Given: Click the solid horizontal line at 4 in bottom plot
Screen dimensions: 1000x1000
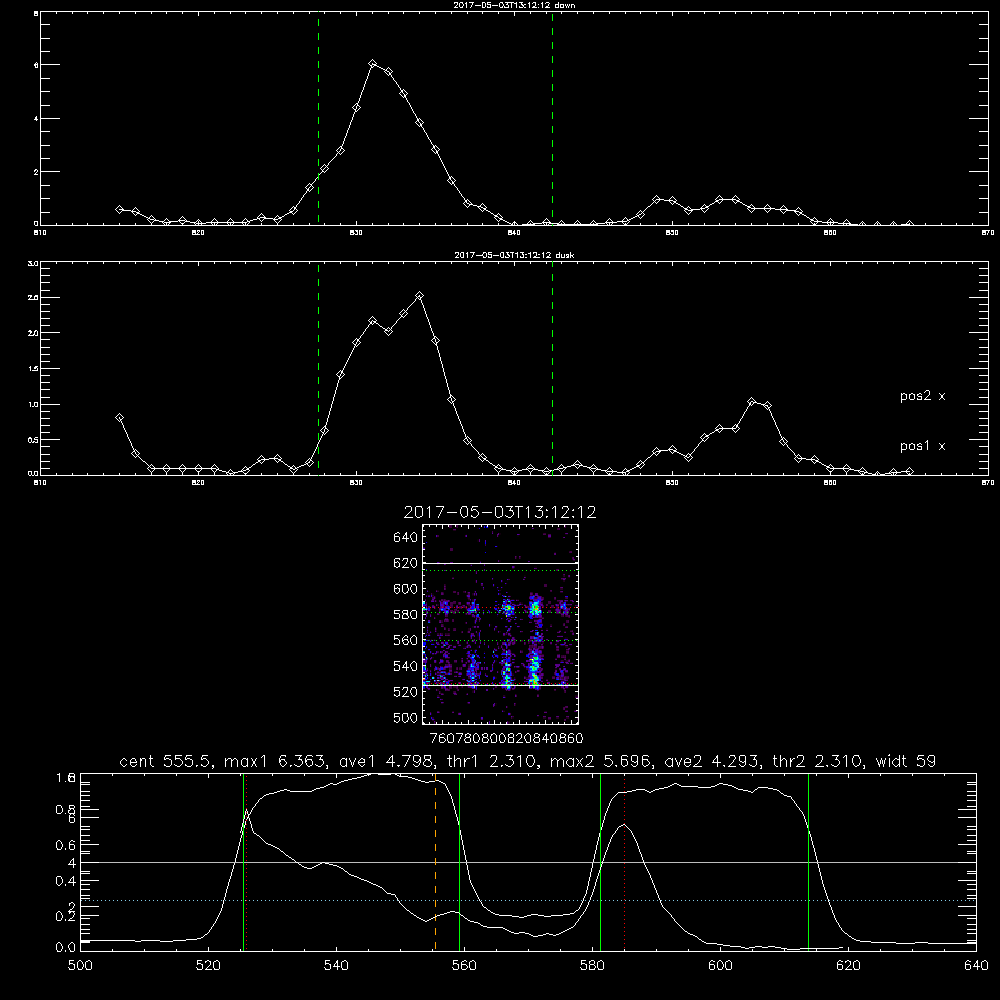Looking at the screenshot, I should (528, 862).
